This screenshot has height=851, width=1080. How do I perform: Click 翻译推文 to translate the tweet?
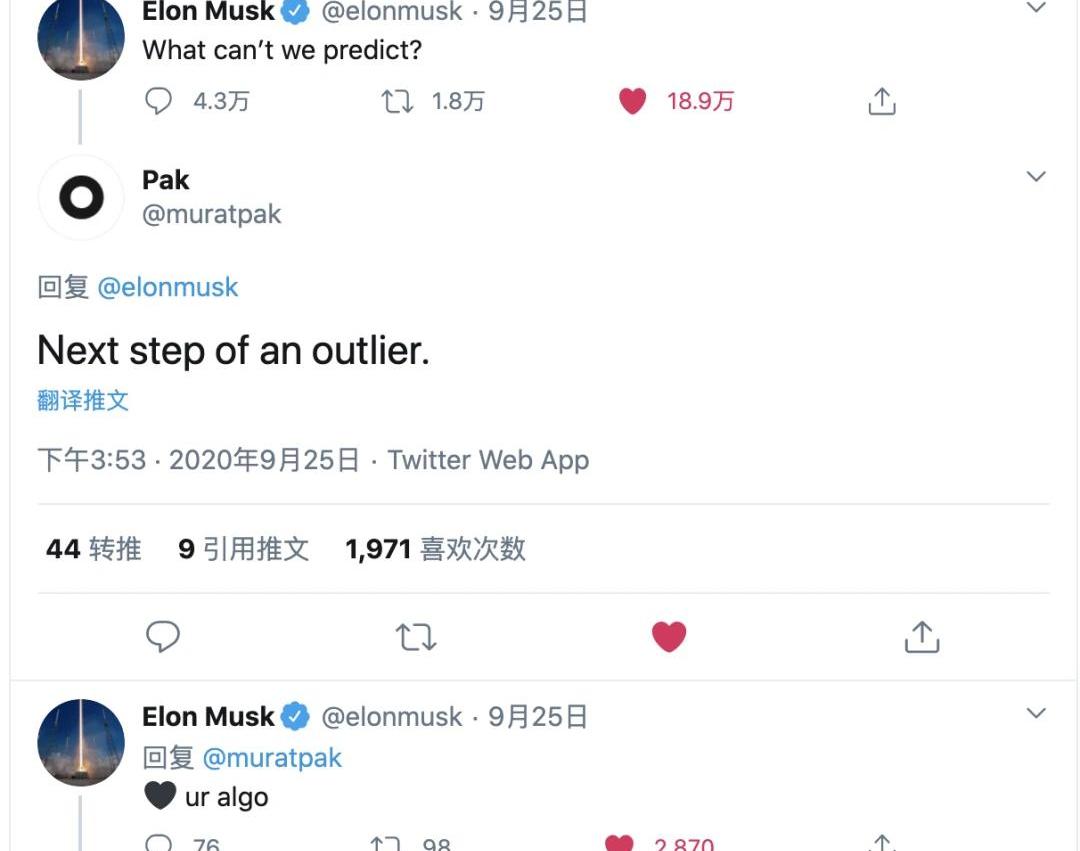pos(83,401)
